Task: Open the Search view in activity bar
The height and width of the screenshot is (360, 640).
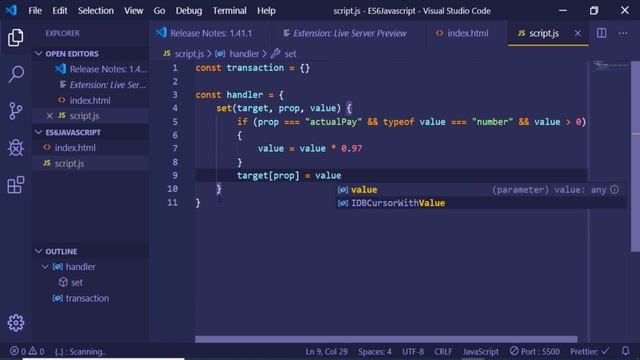Action: coord(16,74)
